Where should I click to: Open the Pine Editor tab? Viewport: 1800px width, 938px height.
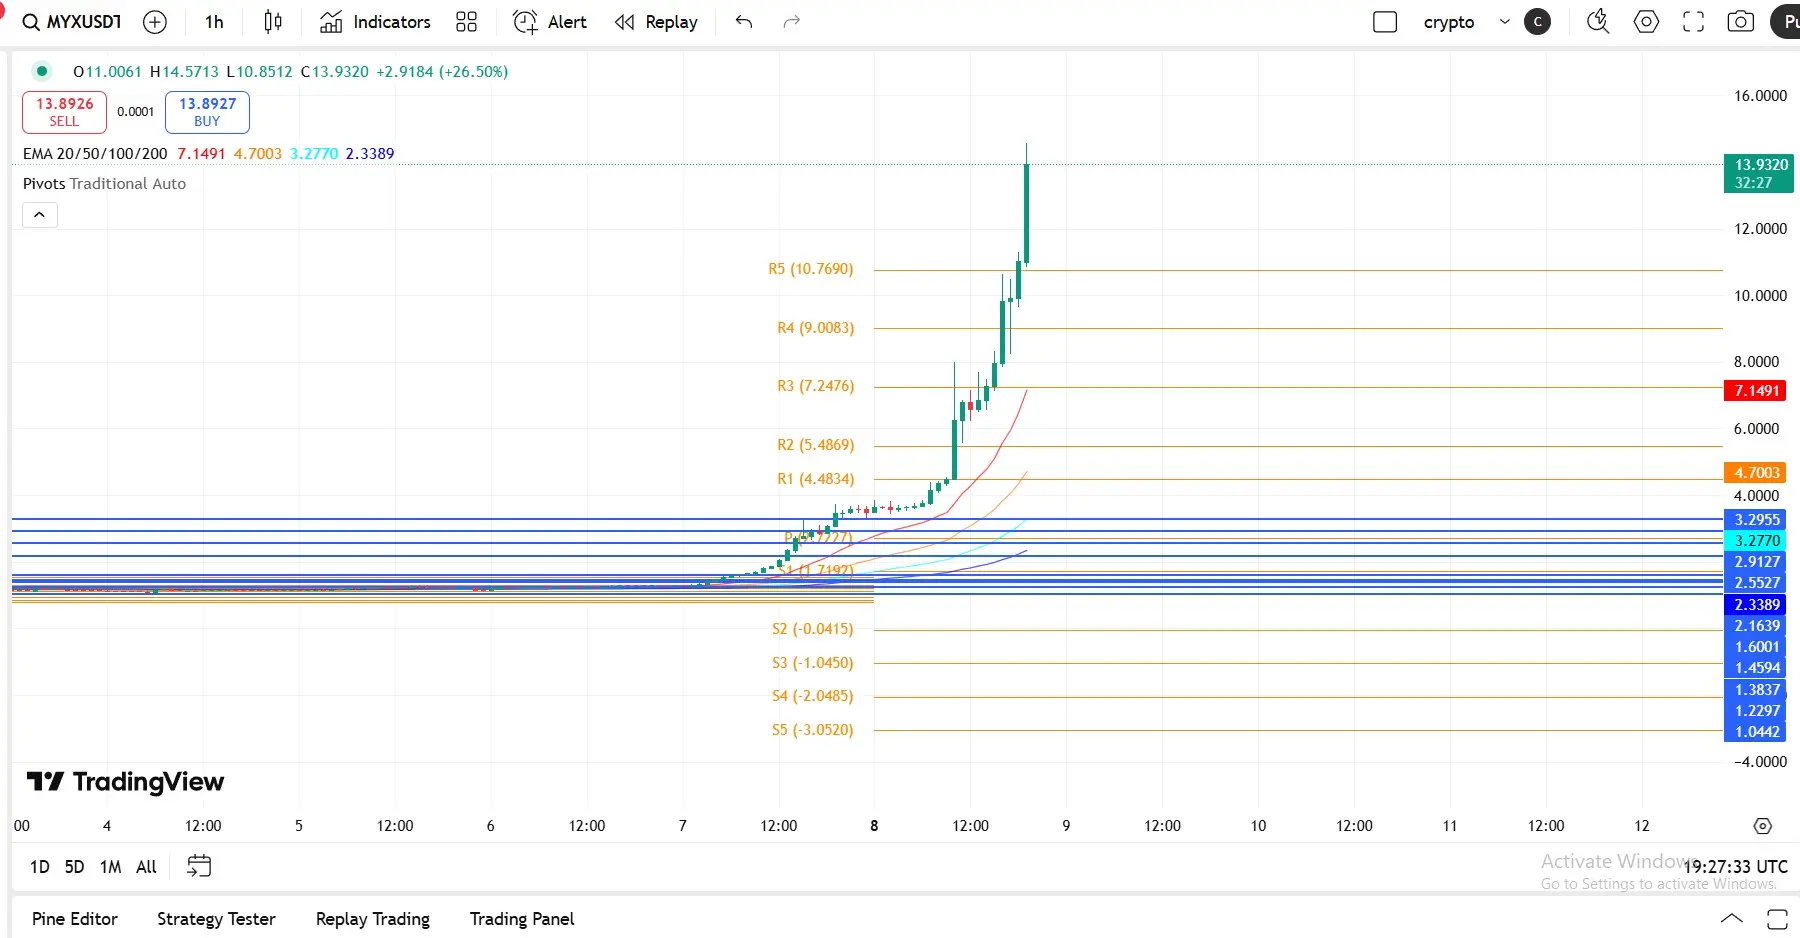pyautogui.click(x=75, y=919)
